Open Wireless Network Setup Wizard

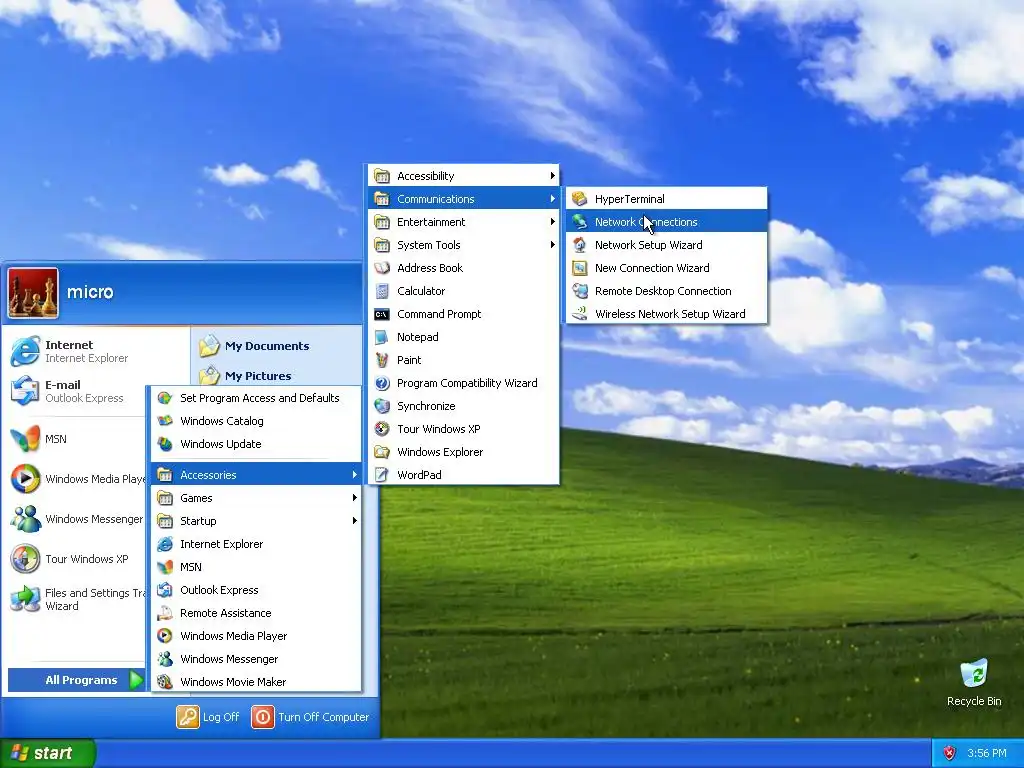pyautogui.click(x=666, y=314)
